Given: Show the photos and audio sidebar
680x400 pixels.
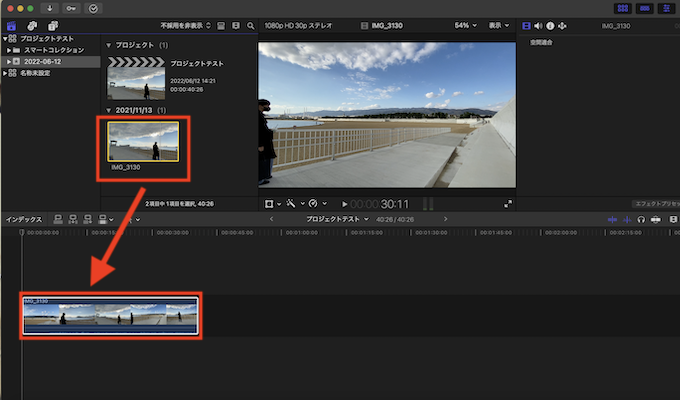Looking at the screenshot, I should click(34, 25).
